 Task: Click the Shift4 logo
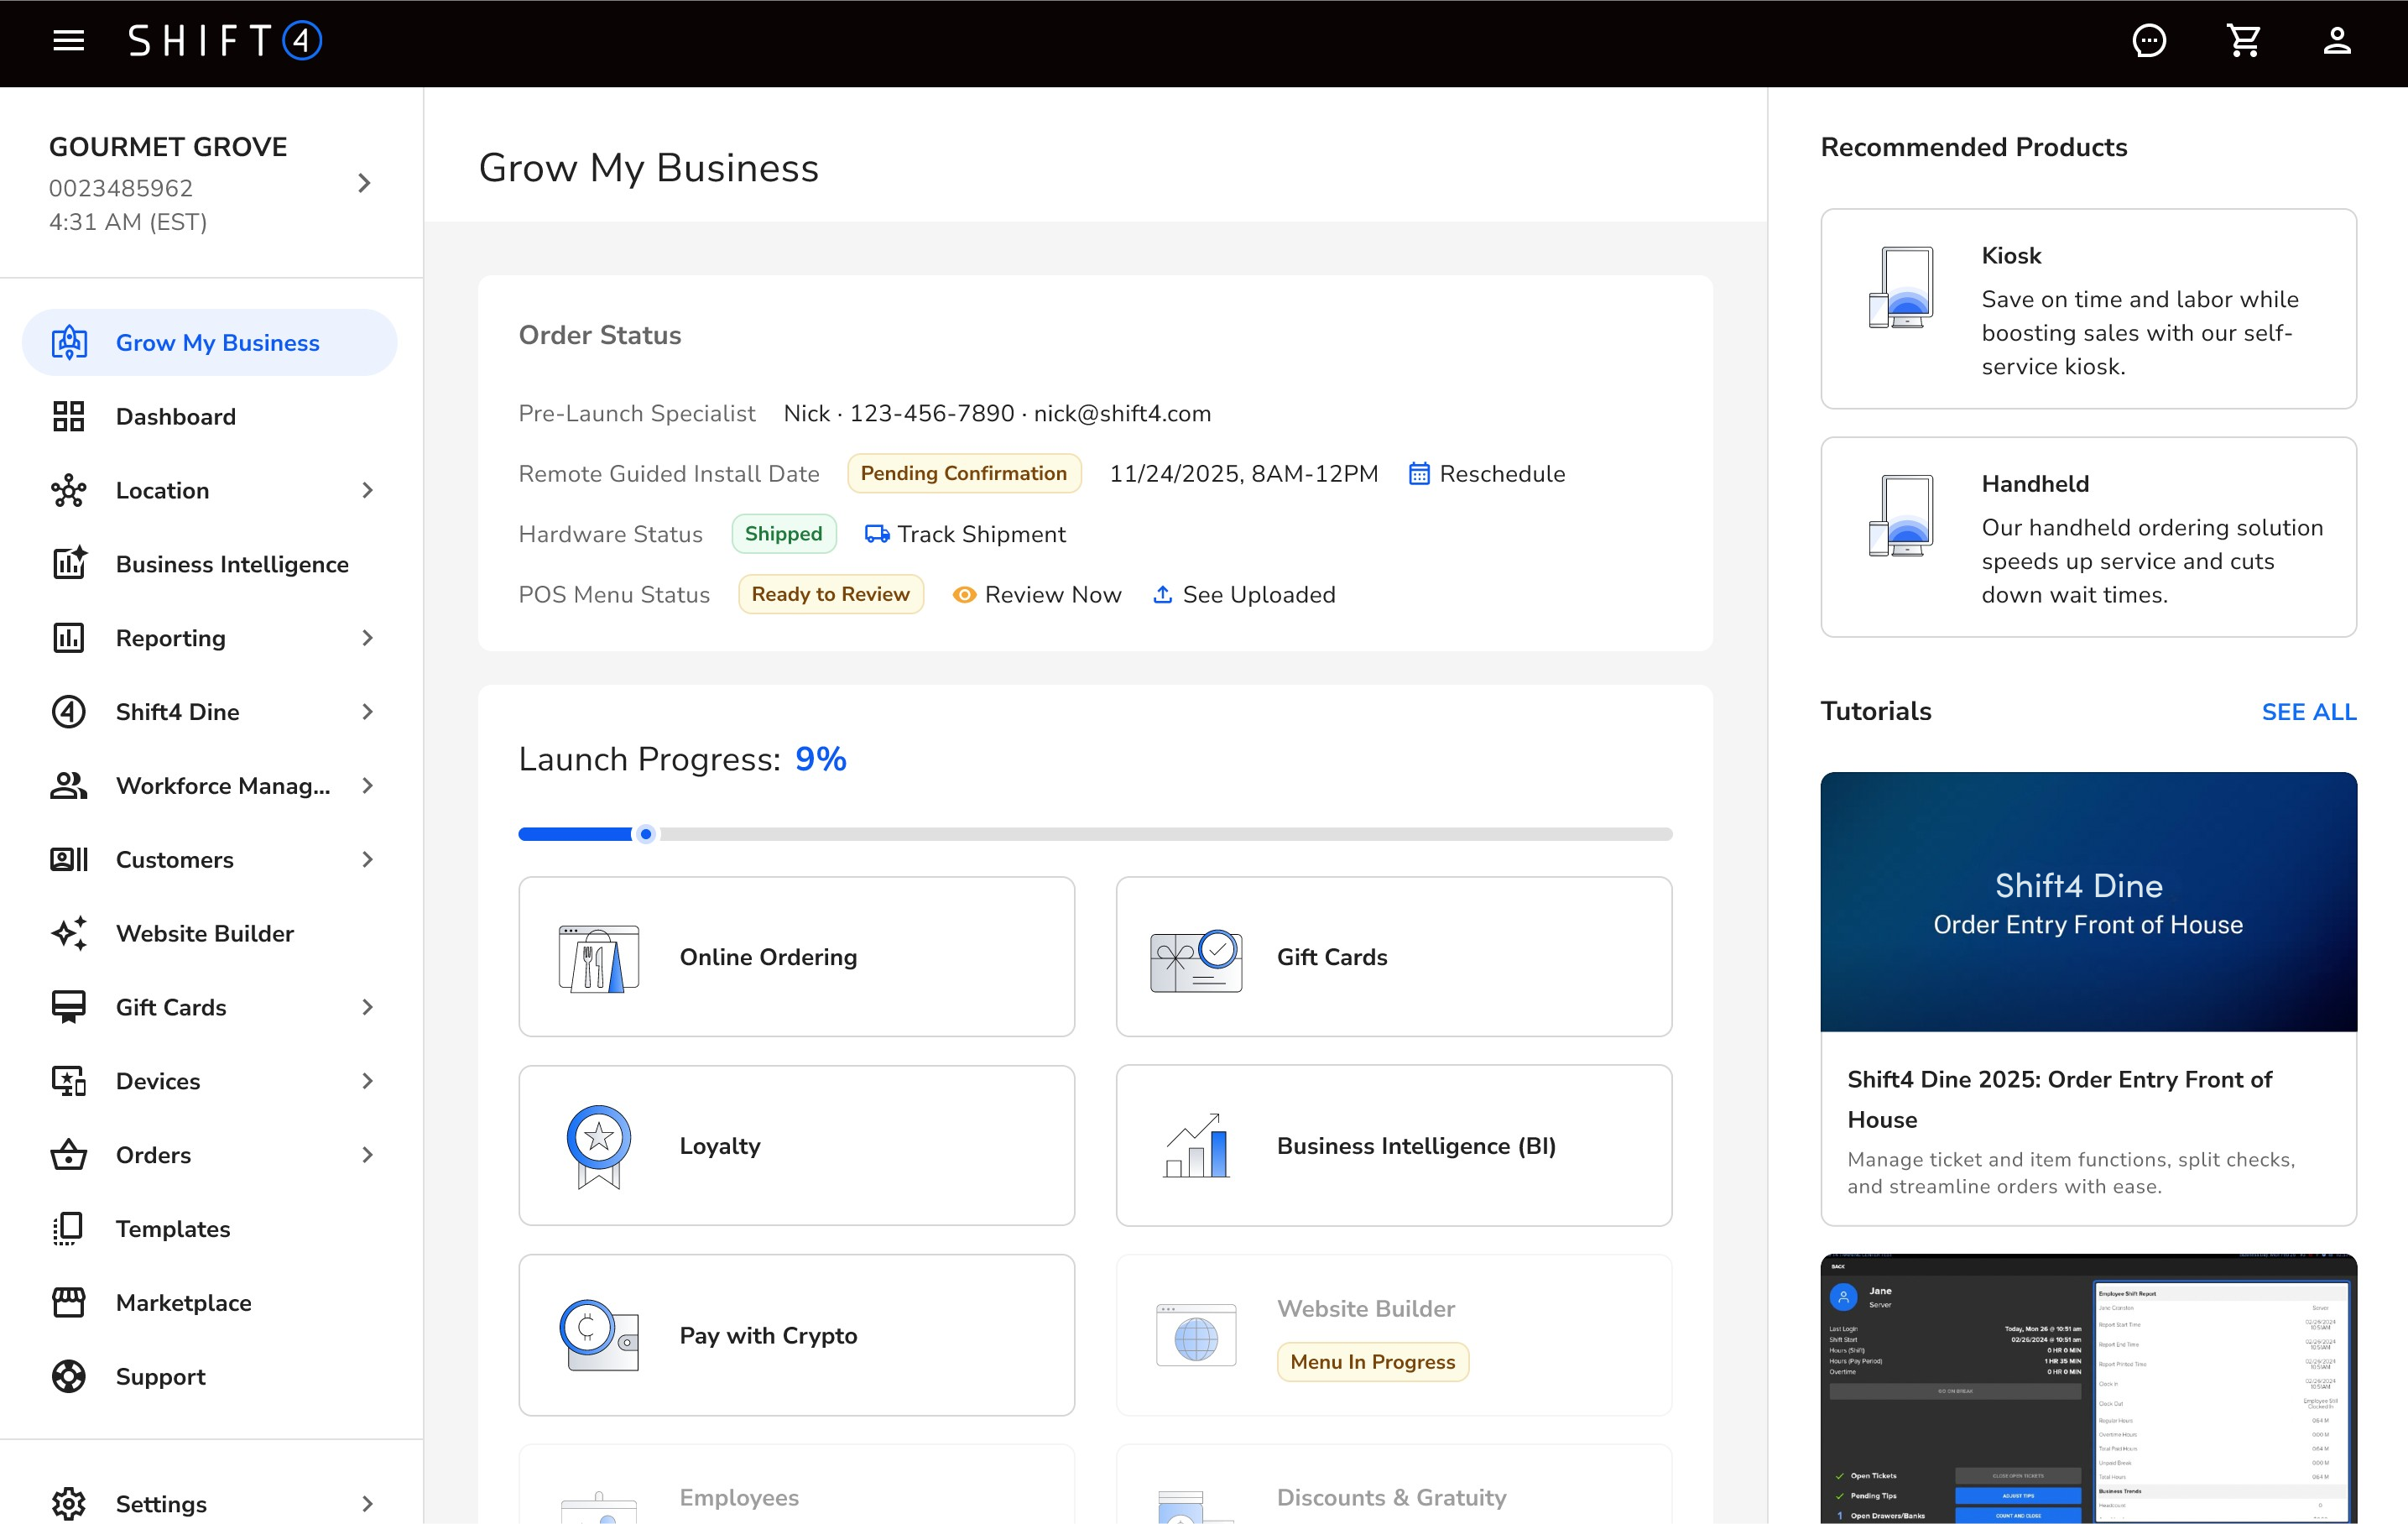[225, 41]
